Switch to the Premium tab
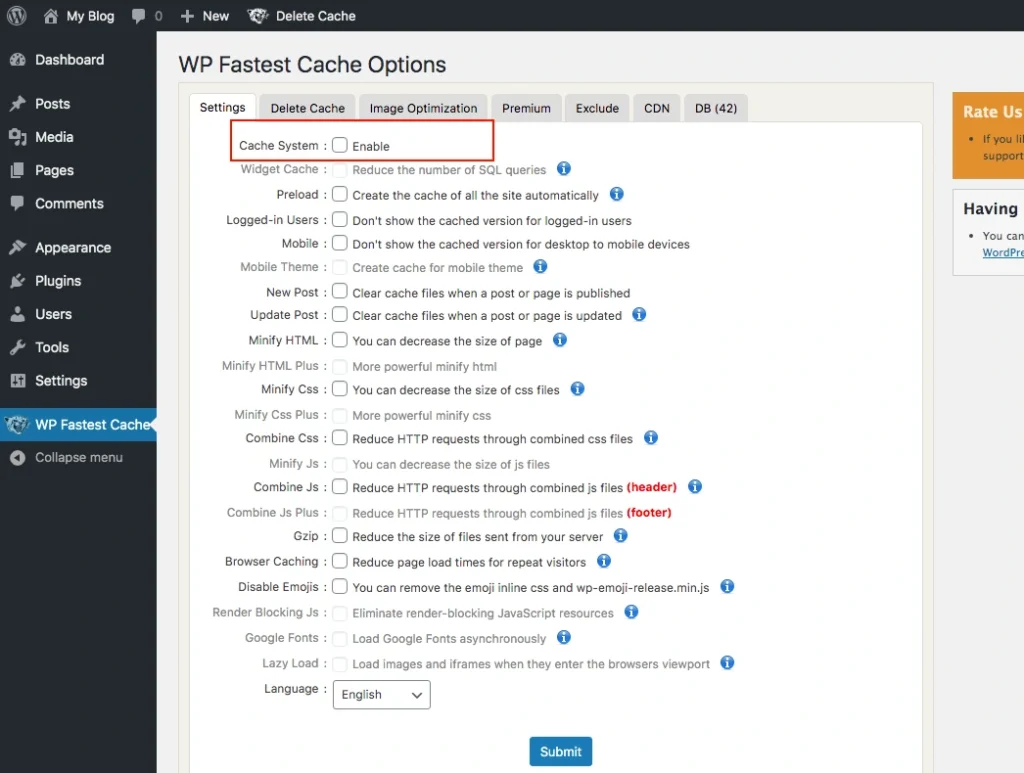This screenshot has height=773, width=1024. click(x=526, y=108)
